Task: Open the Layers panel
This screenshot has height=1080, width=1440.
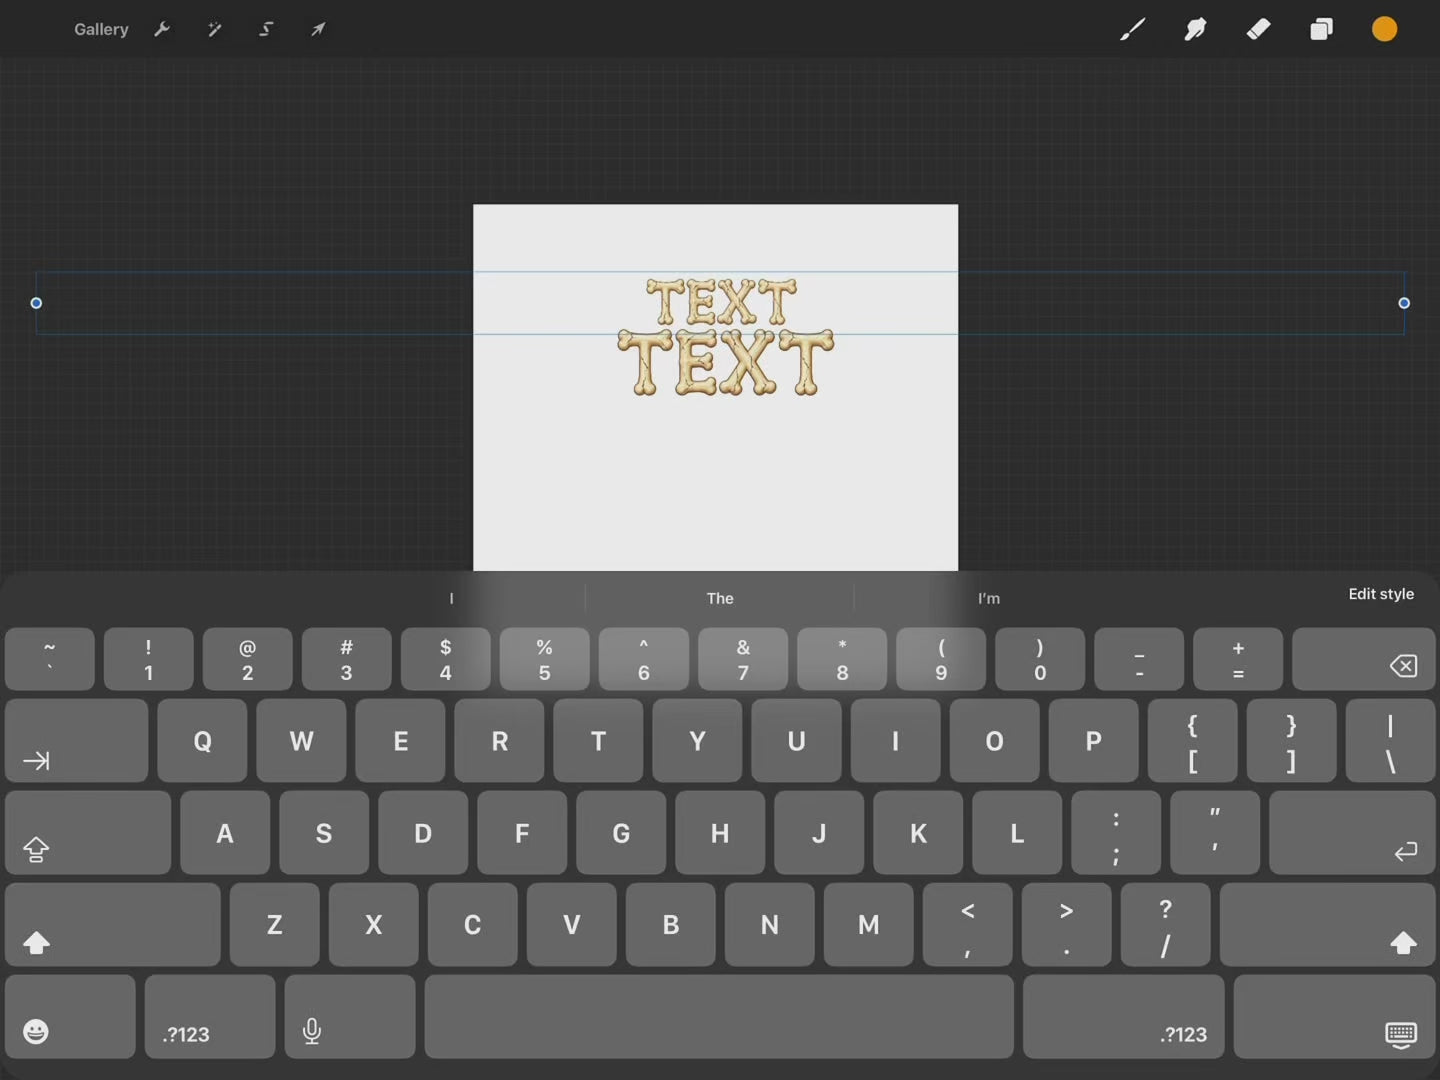Action: pyautogui.click(x=1321, y=29)
